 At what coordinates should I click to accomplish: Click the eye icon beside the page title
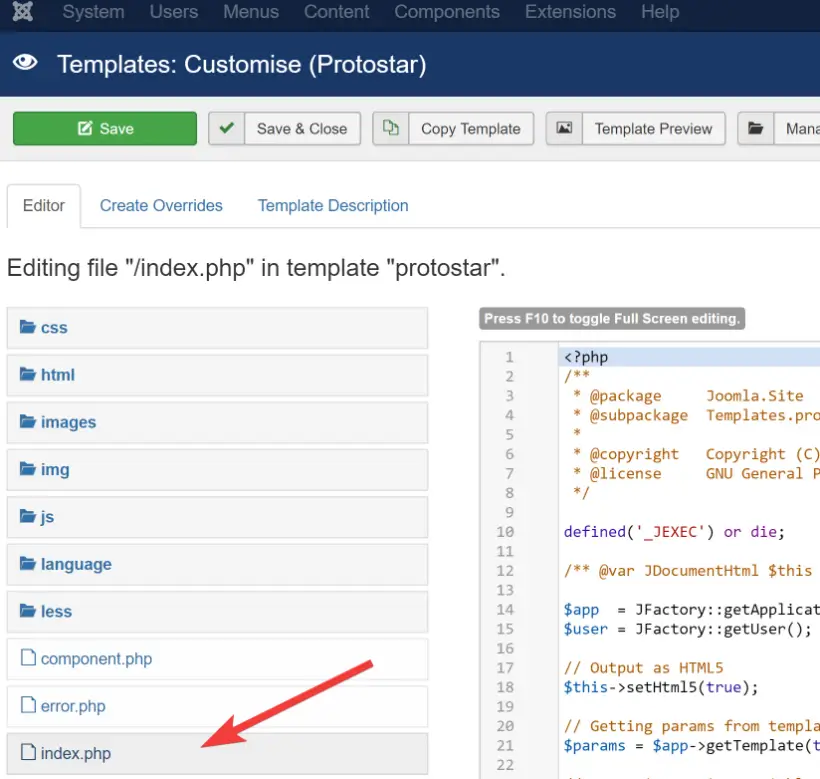click(25, 62)
